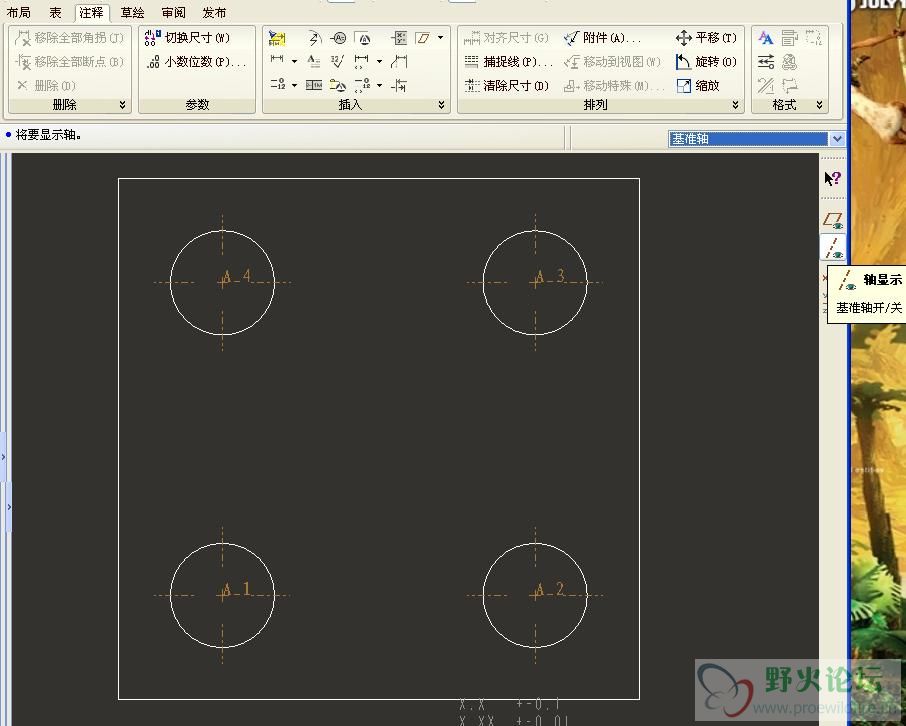
Task: Click the datum plane icon in 插入 group
Action: coord(422,38)
